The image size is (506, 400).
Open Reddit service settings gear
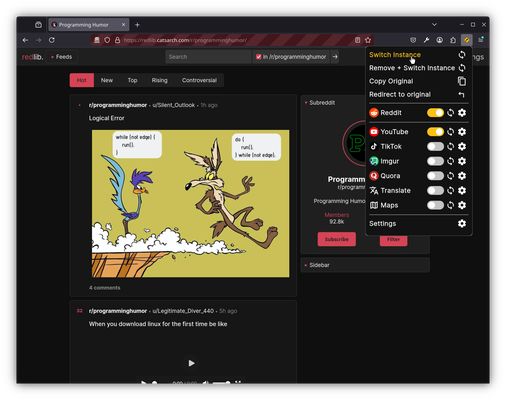pos(462,113)
